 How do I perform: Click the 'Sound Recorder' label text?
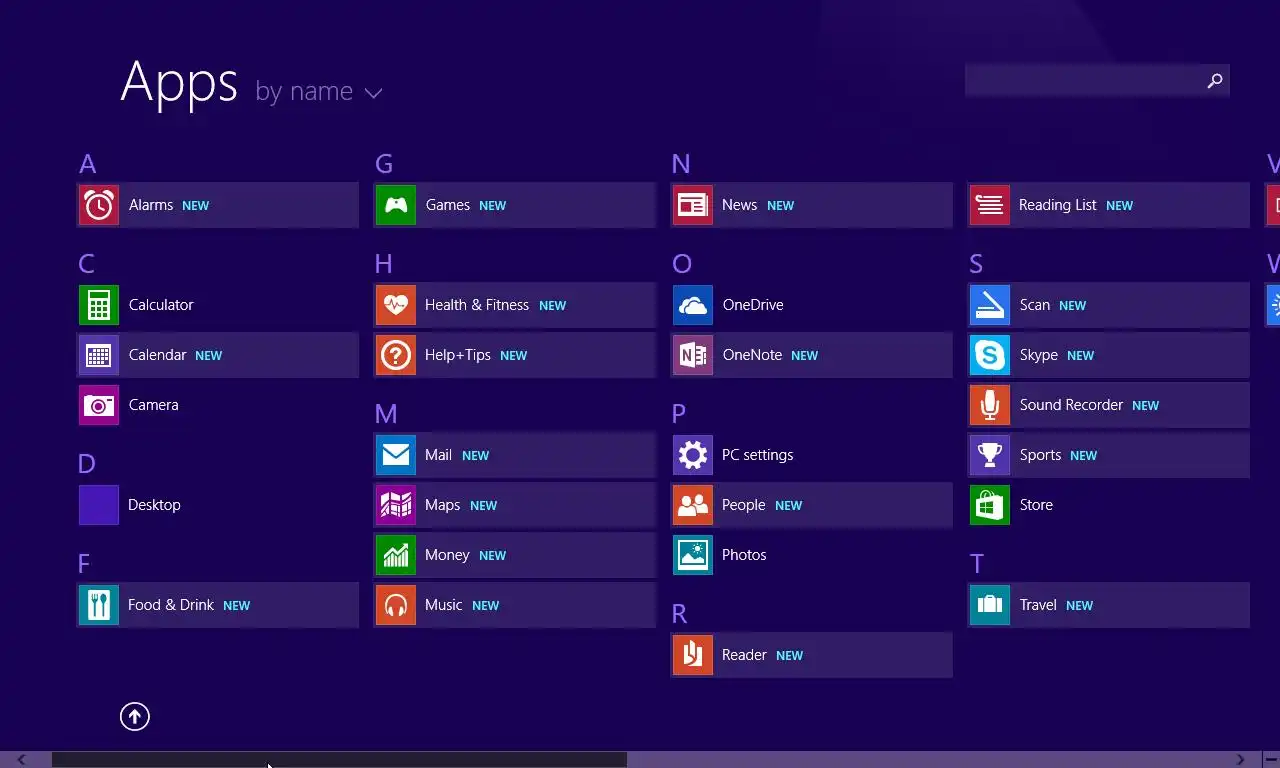(x=1071, y=405)
